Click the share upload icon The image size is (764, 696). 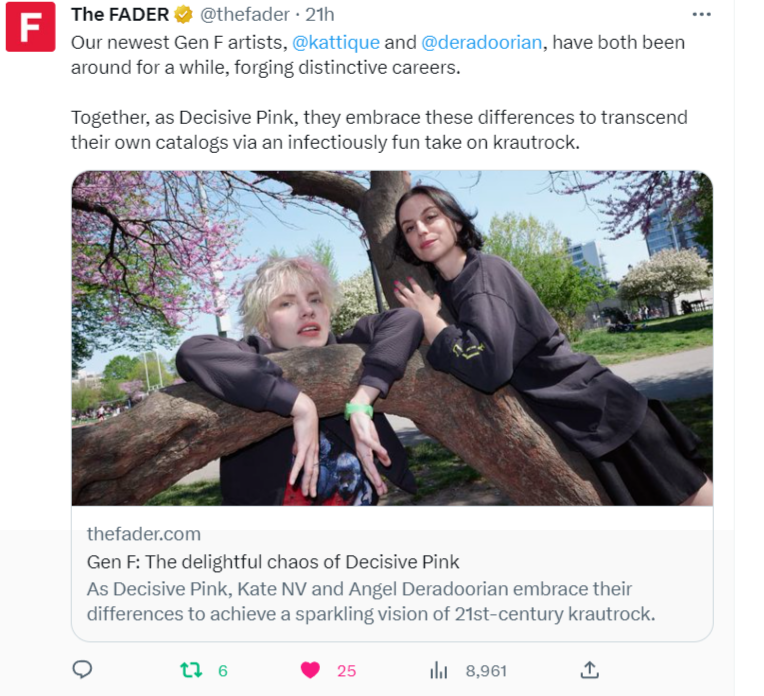589,670
